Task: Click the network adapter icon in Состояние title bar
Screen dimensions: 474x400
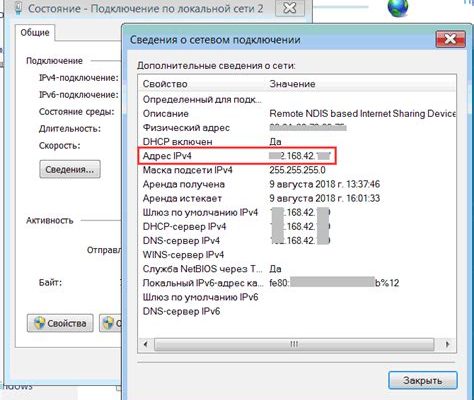Action: [19, 8]
